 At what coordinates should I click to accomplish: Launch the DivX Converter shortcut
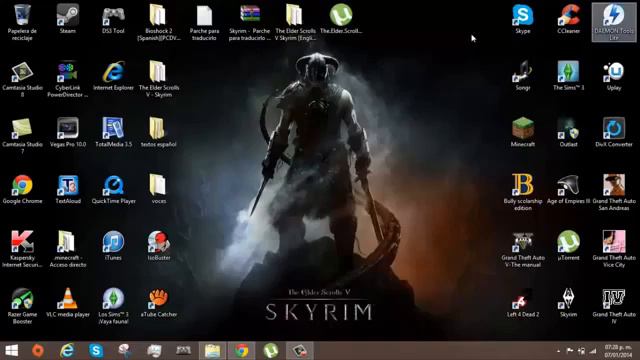(x=614, y=133)
